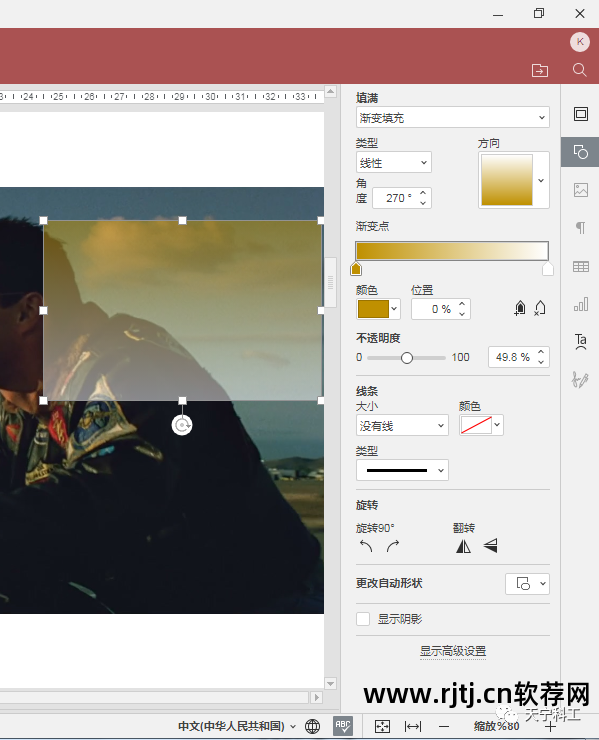This screenshot has height=740, width=599.
Task: Click the 缩放%80 zoom label
Action: click(x=497, y=726)
